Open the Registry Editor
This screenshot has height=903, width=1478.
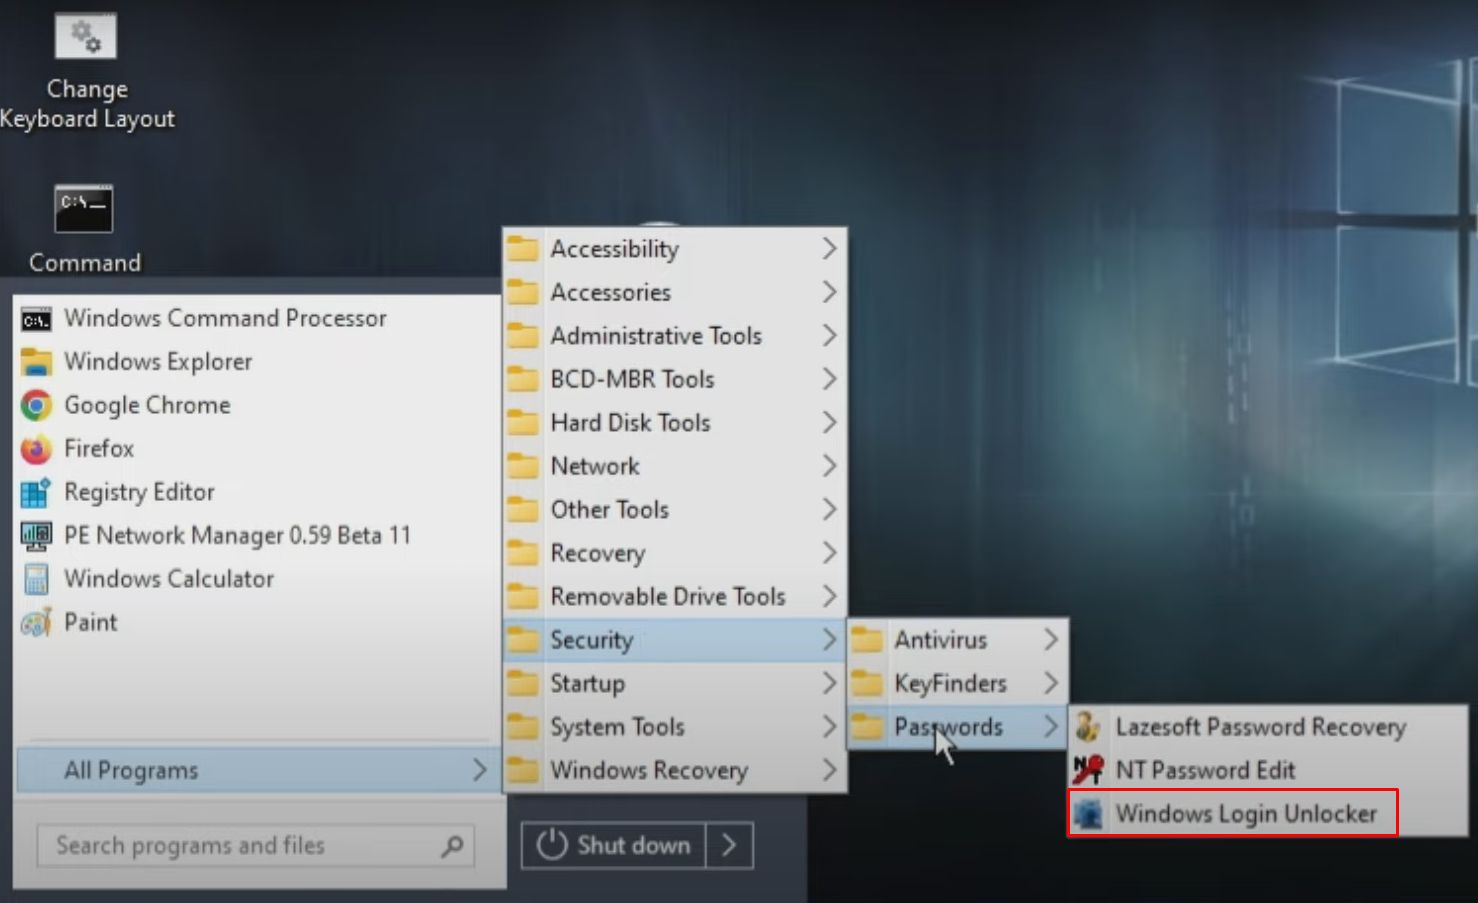click(139, 492)
